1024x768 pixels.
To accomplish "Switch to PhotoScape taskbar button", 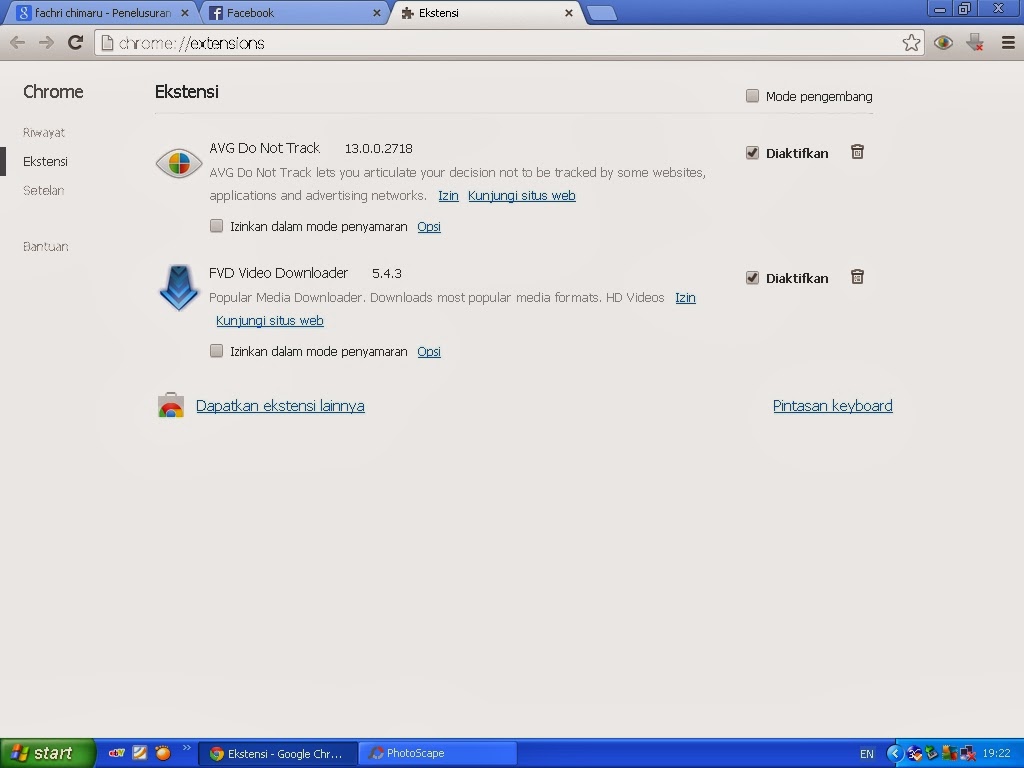I will [438, 754].
